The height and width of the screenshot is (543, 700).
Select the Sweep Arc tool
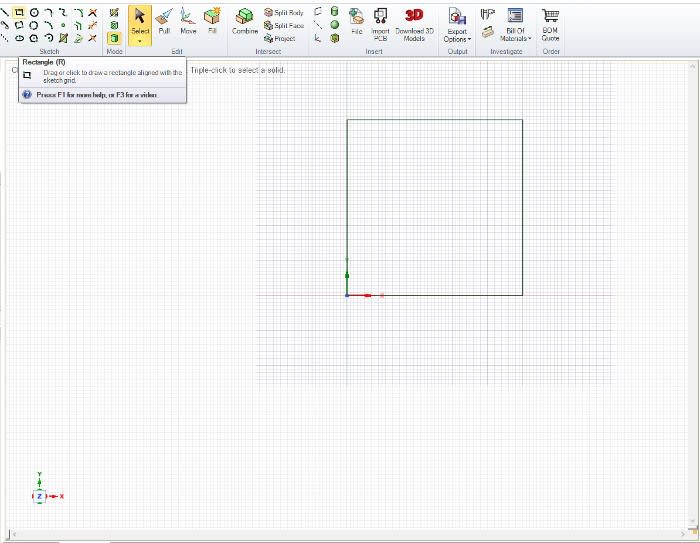(x=49, y=38)
